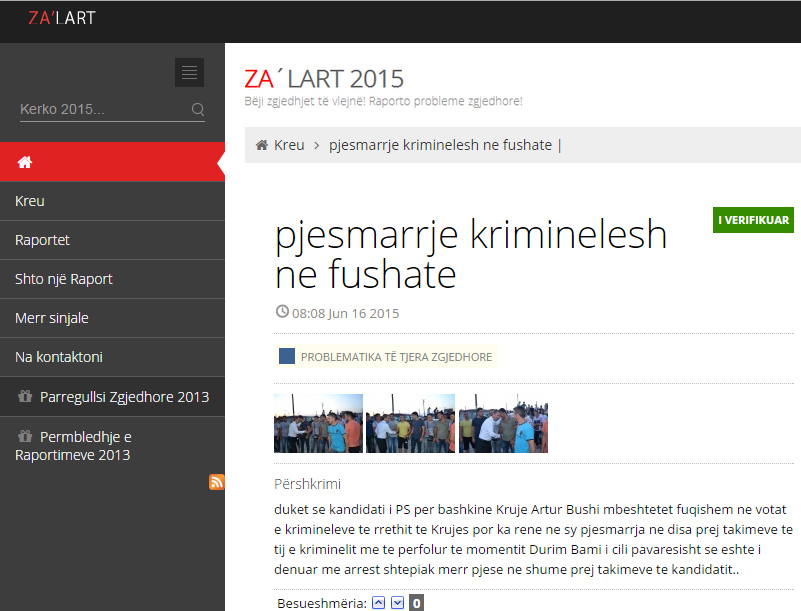Downvote the report credibility with the down arrow
Viewport: 801px width, 611px height.
397,602
